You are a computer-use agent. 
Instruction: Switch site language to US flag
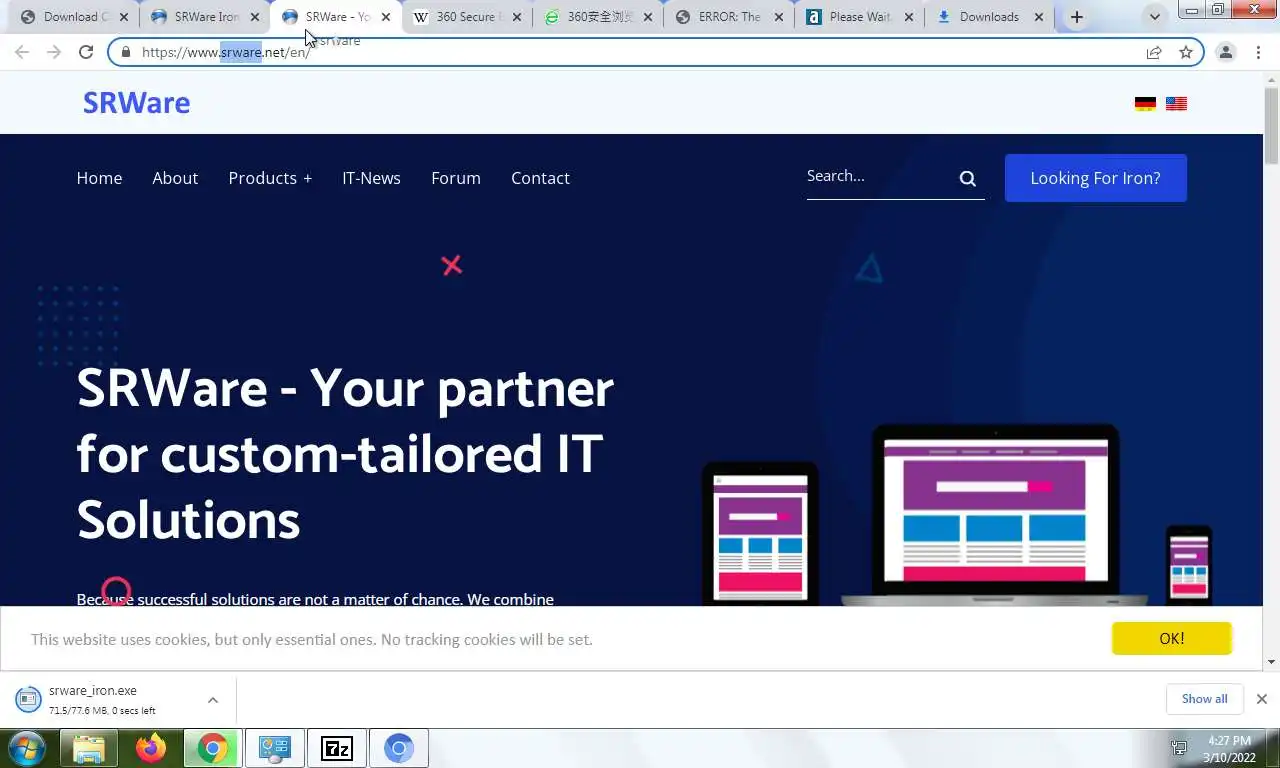[x=1176, y=103]
